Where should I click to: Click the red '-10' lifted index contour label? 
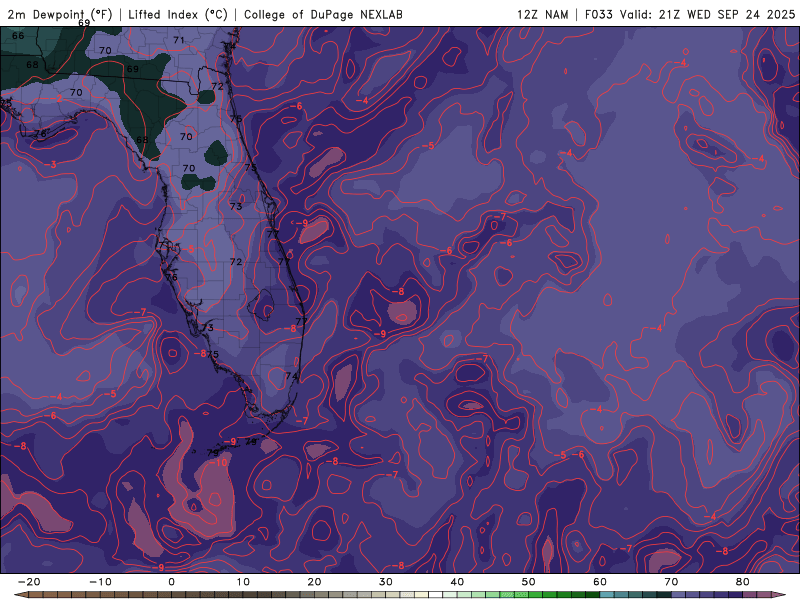click(219, 462)
